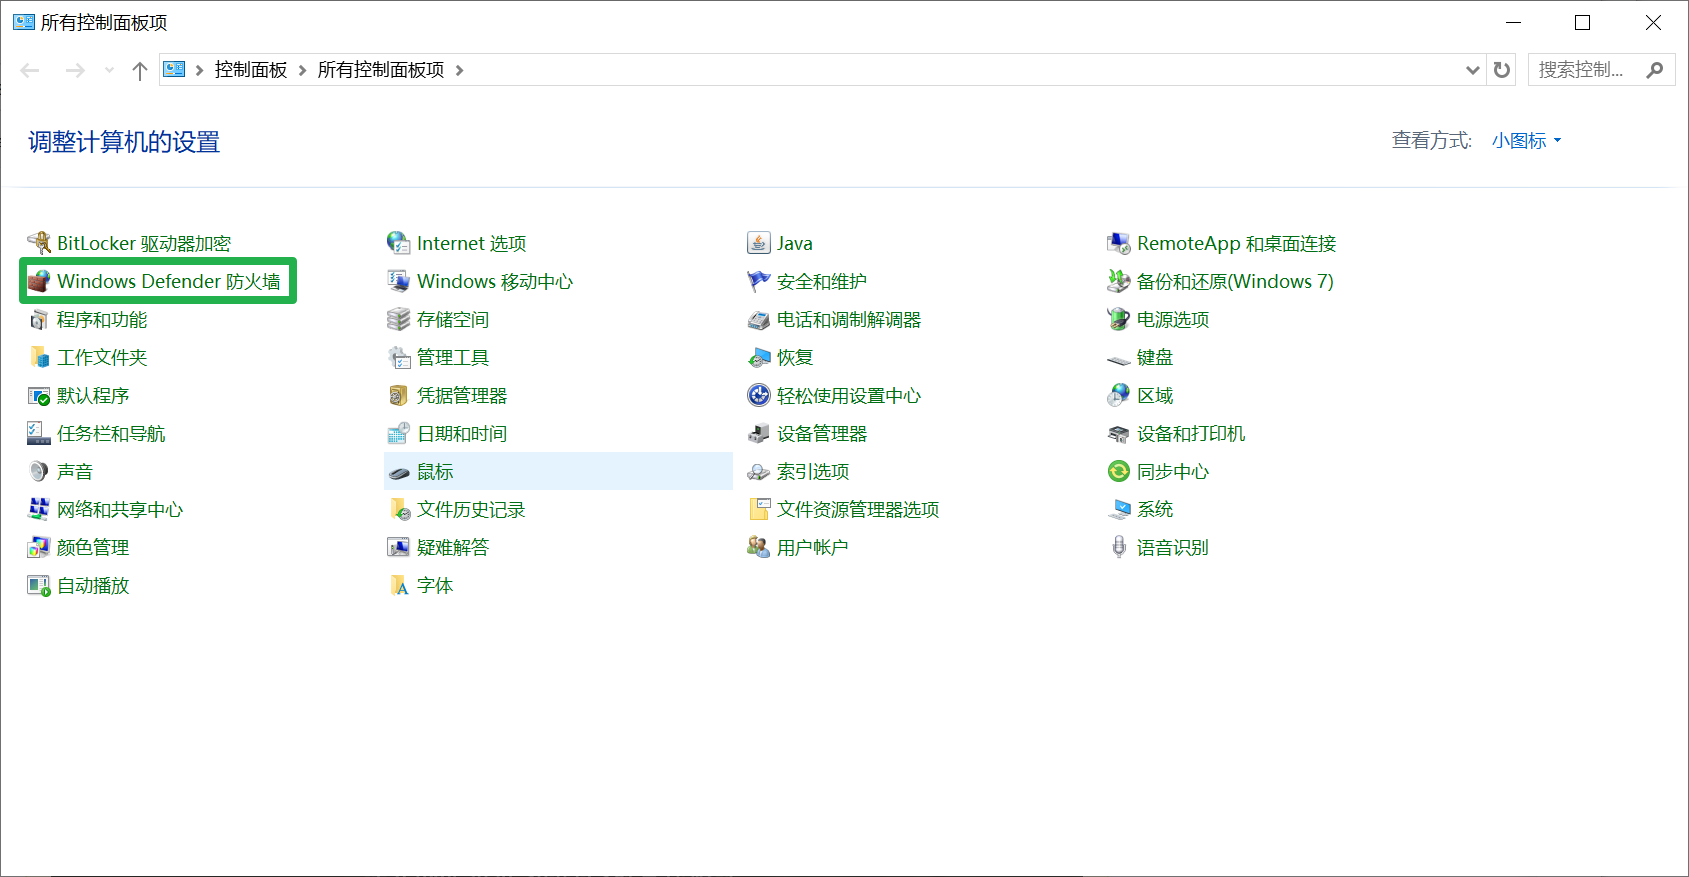Open the 用户帐户 icon
Viewport: 1689px width, 877px height.
coord(759,547)
